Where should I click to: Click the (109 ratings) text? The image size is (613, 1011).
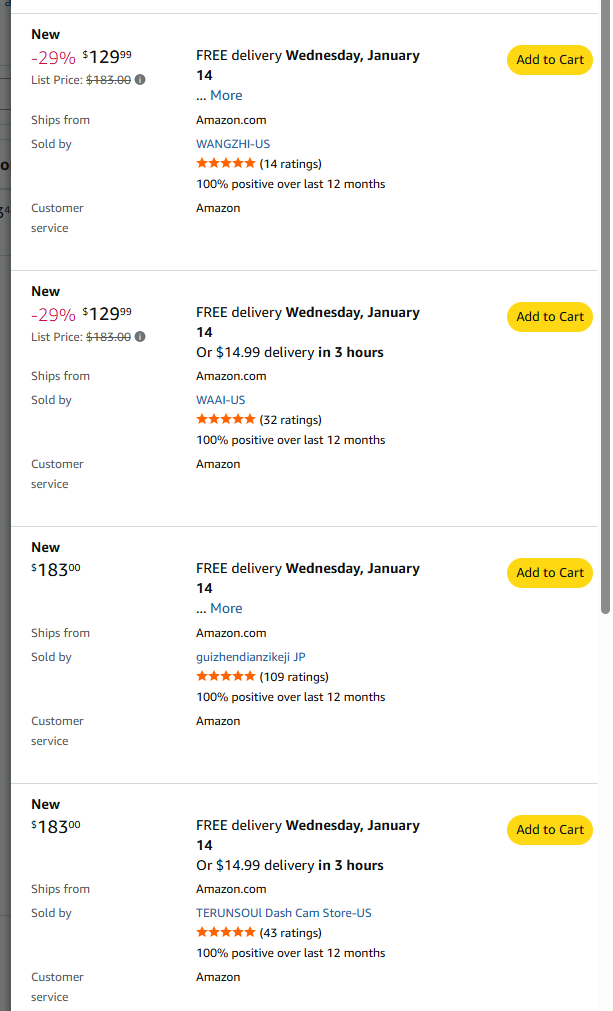tap(294, 677)
